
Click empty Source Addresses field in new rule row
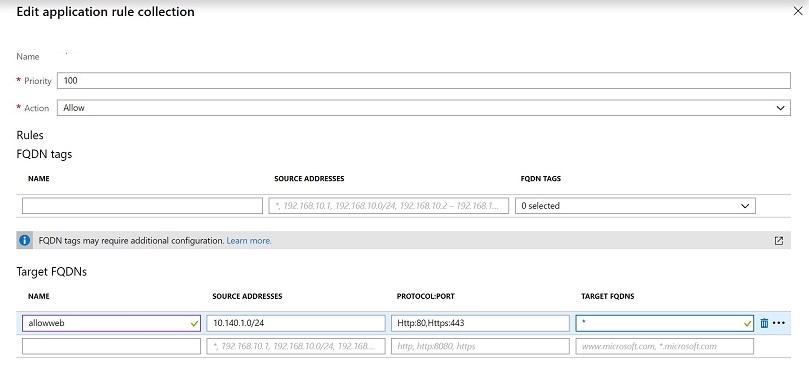click(x=296, y=346)
